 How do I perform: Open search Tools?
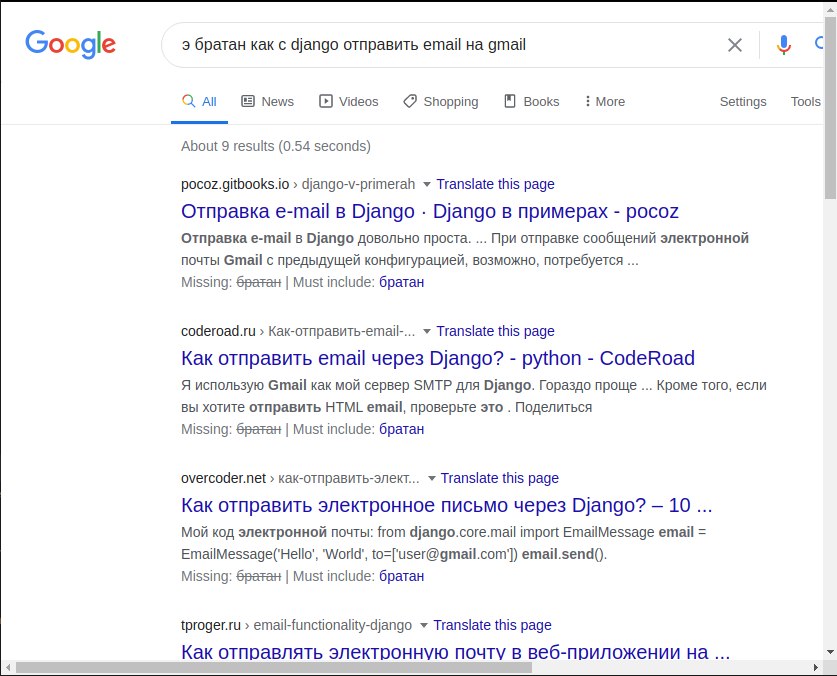point(805,101)
